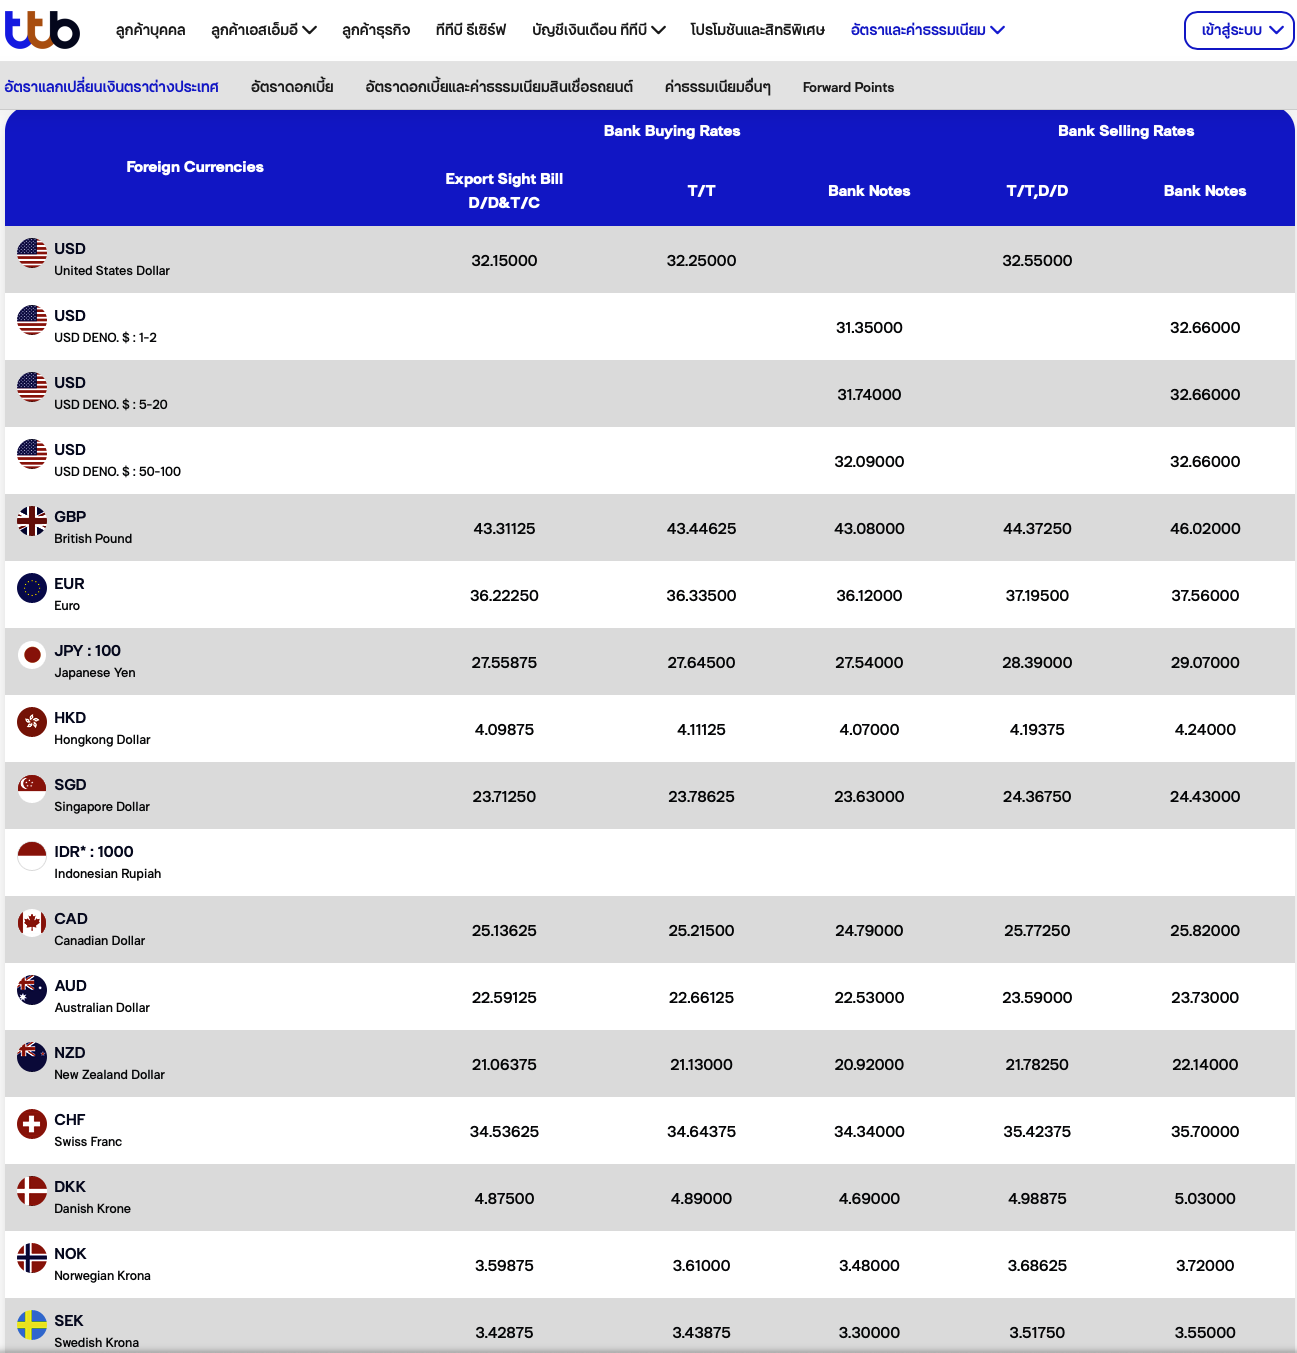Open the เข้าสู่ระบบ login button
The image size is (1297, 1353).
(1239, 30)
